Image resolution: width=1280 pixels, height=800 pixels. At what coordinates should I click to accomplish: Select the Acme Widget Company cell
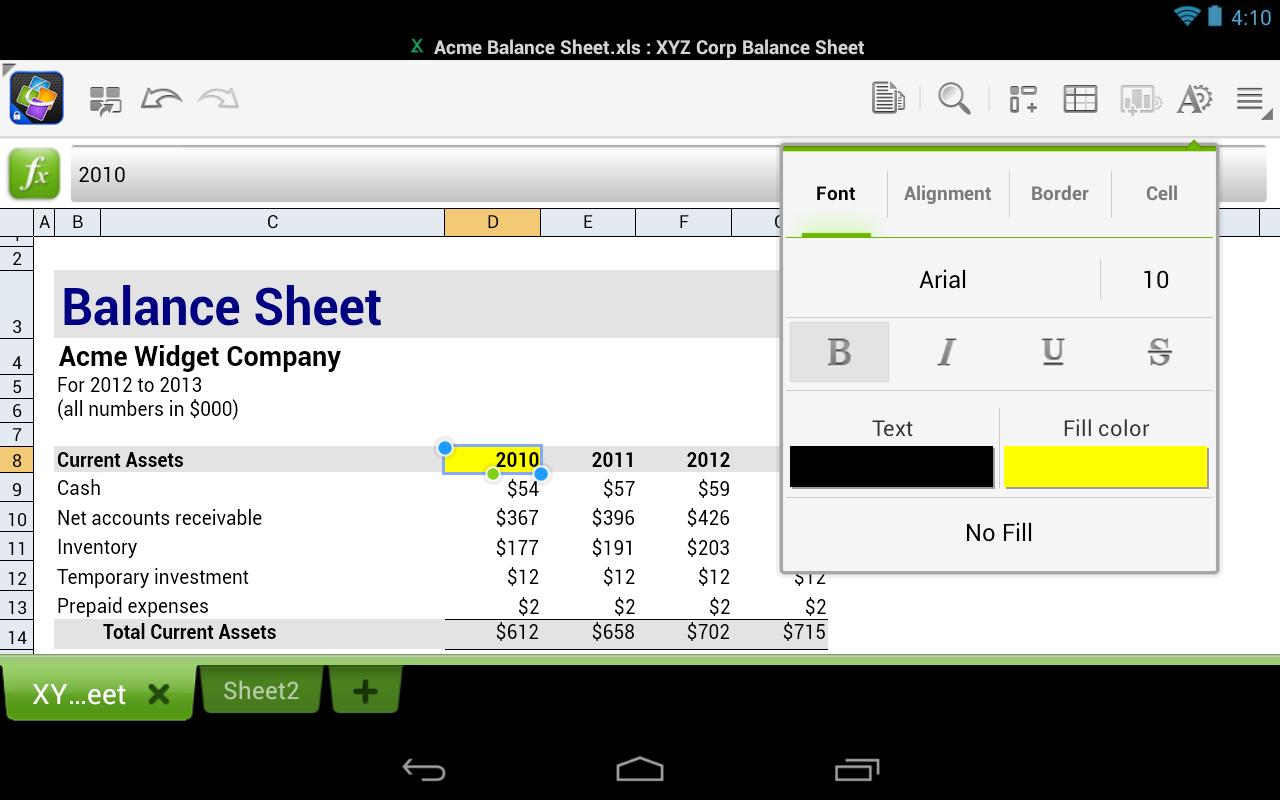200,357
